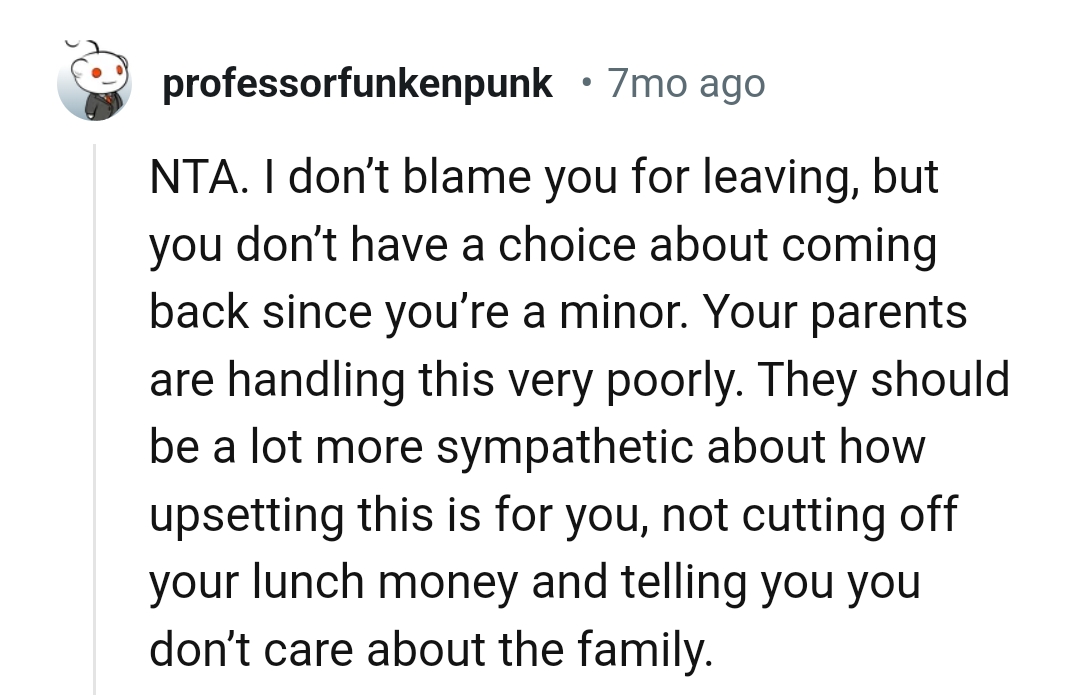Open professorfunkenpunk's user profile

(357, 84)
